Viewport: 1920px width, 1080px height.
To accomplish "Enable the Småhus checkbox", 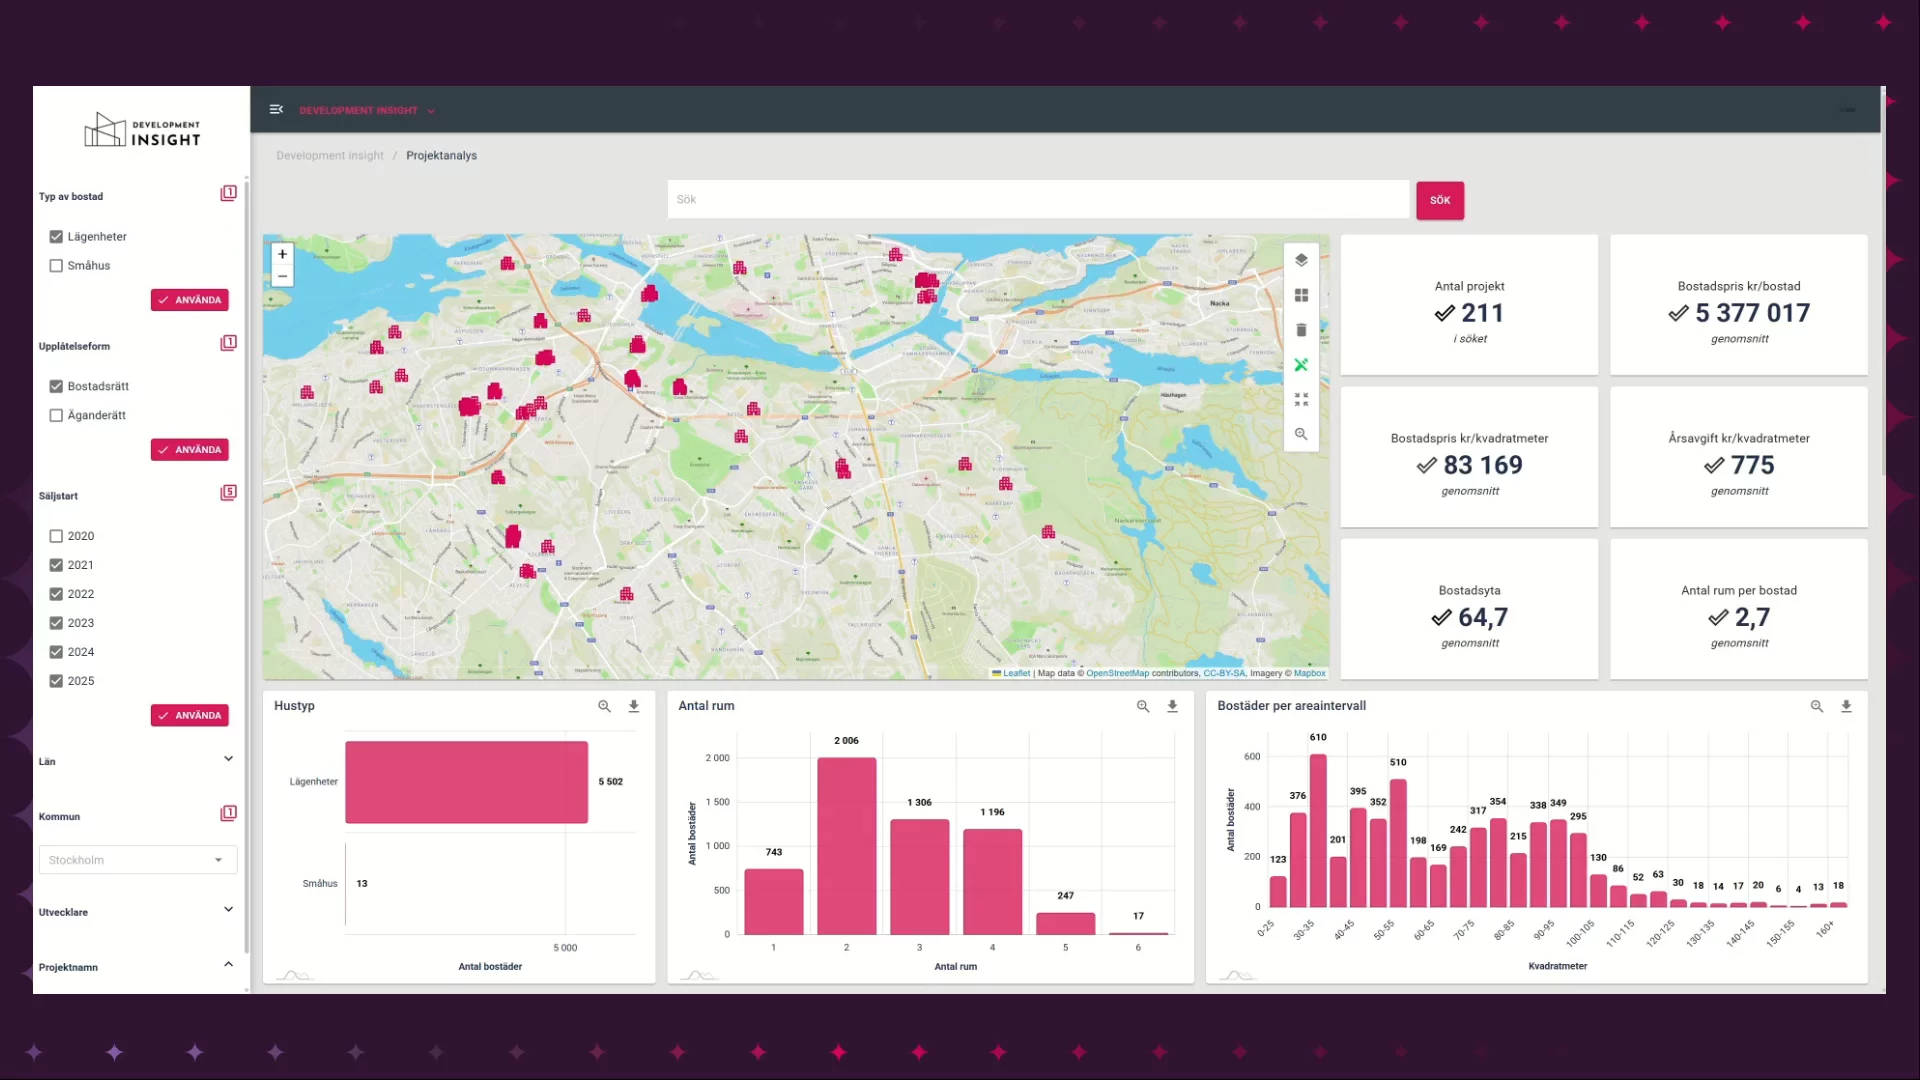I will coord(56,266).
